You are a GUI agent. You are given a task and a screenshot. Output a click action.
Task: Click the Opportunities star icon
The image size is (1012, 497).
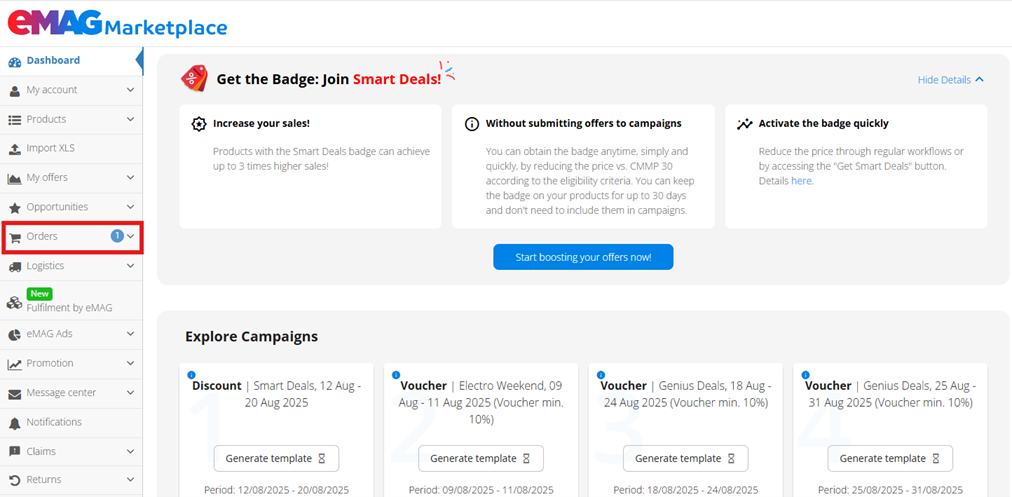(x=15, y=208)
